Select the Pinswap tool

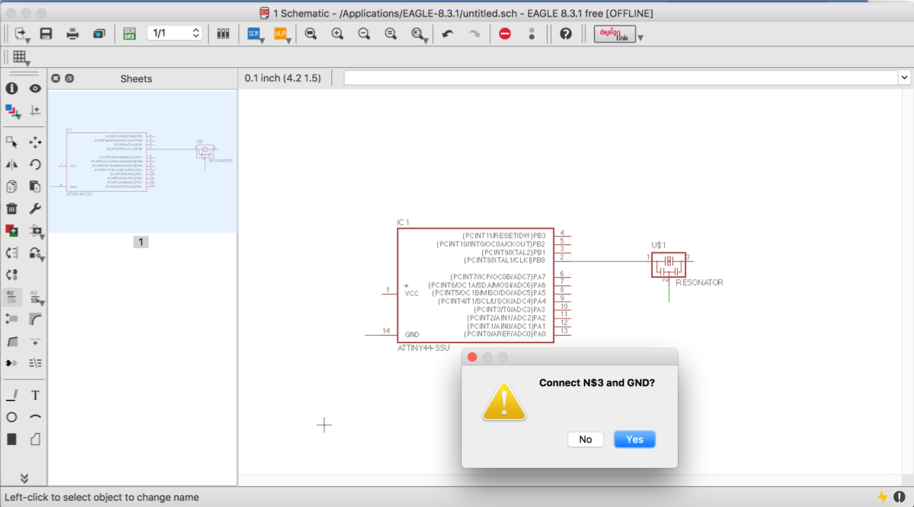point(12,253)
